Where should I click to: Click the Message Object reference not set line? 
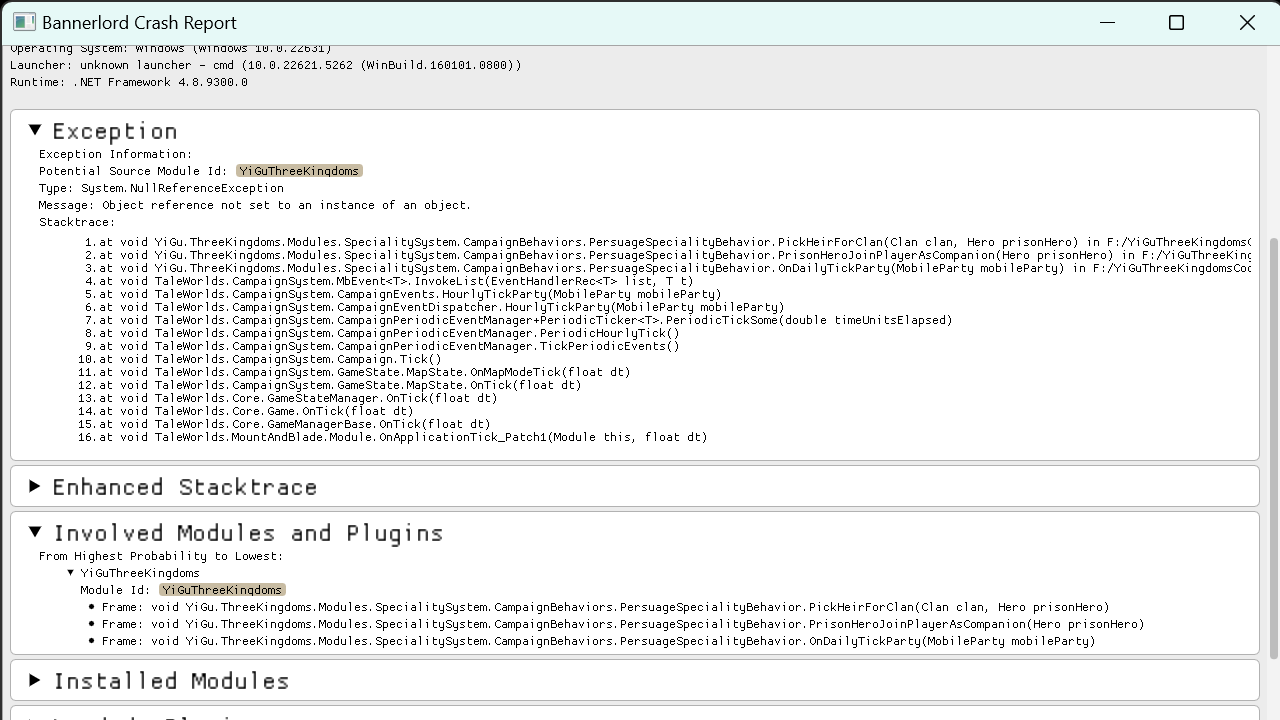255,205
